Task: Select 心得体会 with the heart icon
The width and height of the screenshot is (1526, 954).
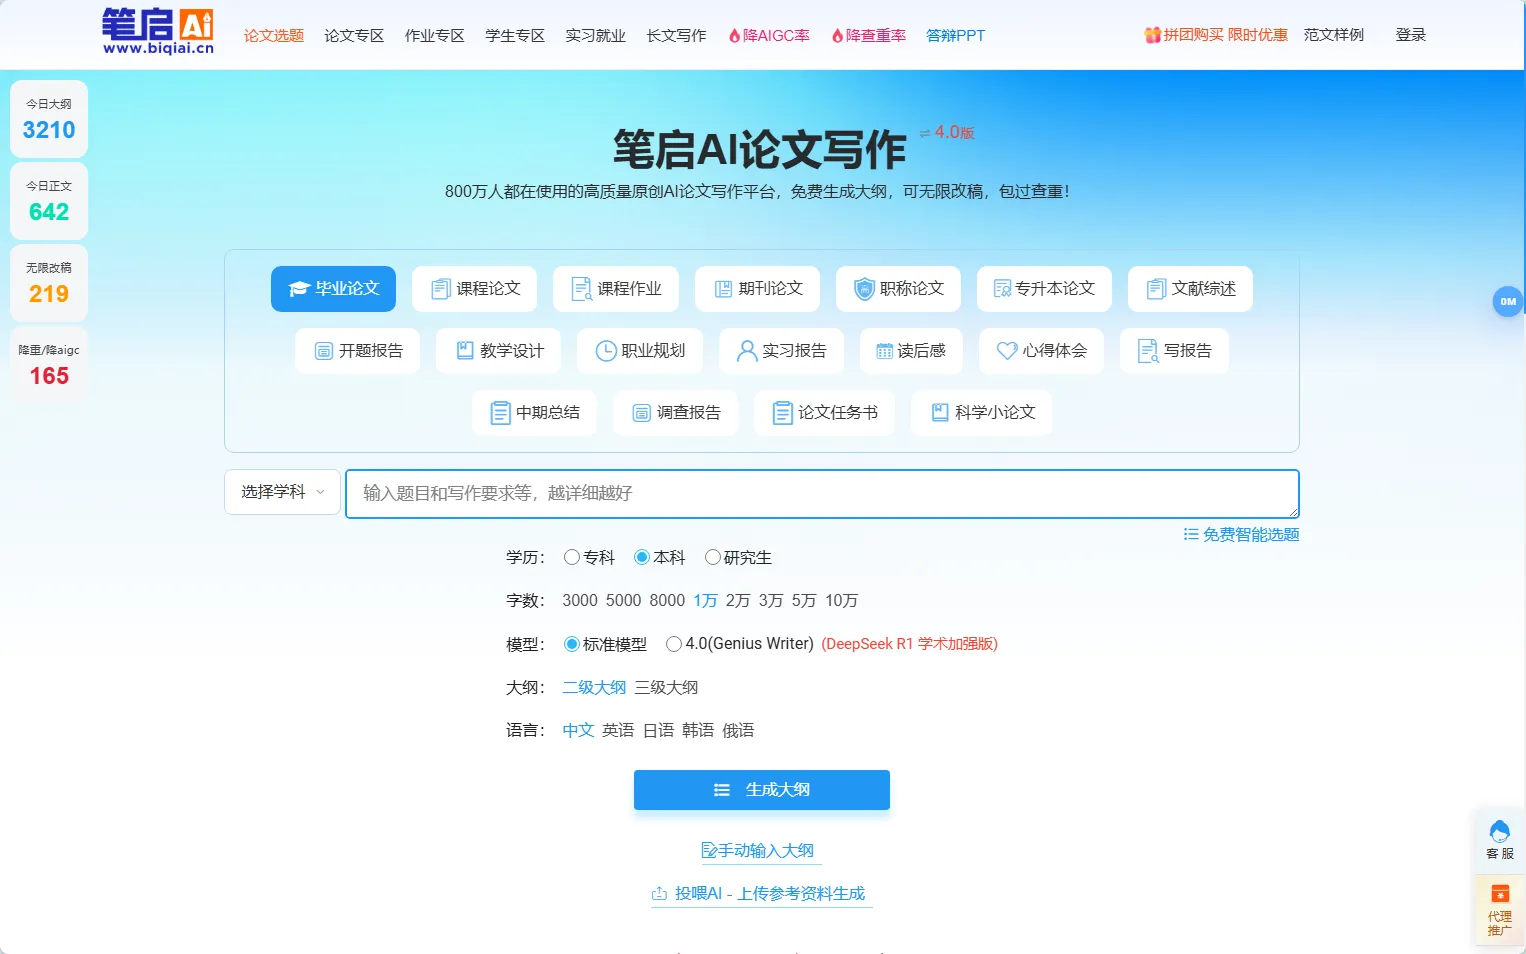Action: point(1041,351)
